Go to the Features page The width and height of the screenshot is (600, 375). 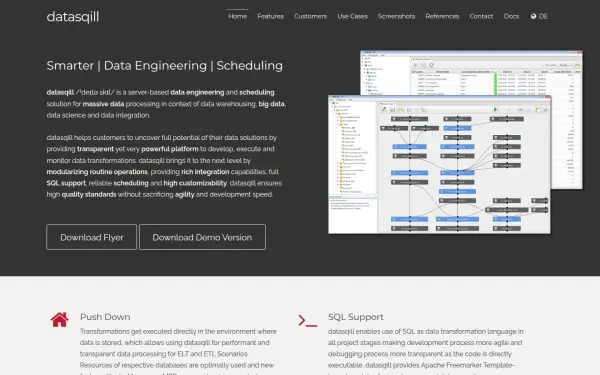coord(271,16)
